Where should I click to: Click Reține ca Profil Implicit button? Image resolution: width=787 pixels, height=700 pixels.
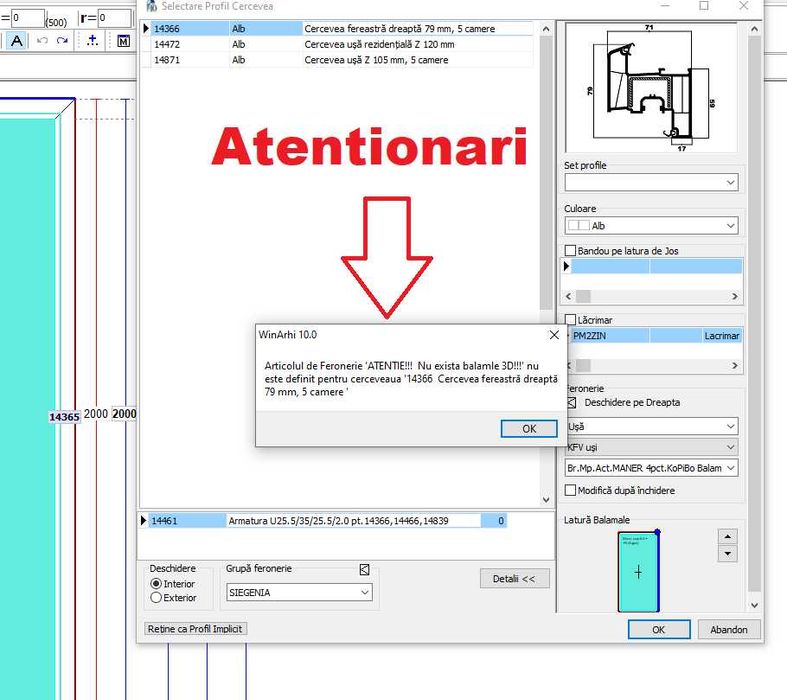coord(195,629)
